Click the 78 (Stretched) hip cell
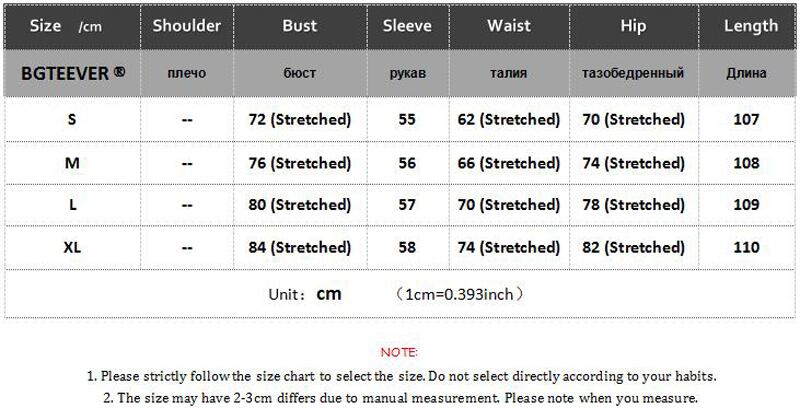This screenshot has width=800, height=408. tap(632, 205)
